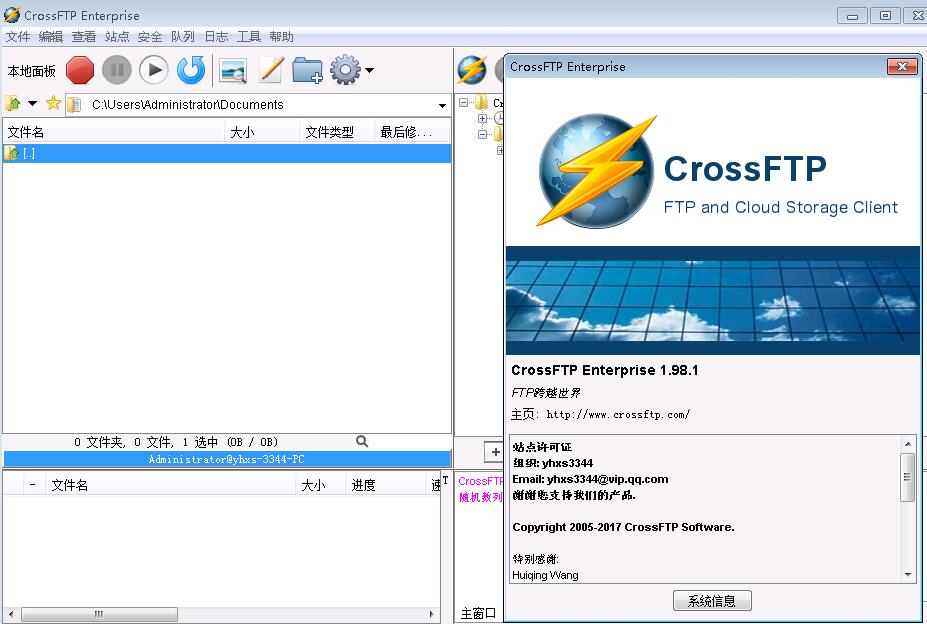
Task: Close the CrossFTP Enterprise about dialog
Action: tap(902, 66)
